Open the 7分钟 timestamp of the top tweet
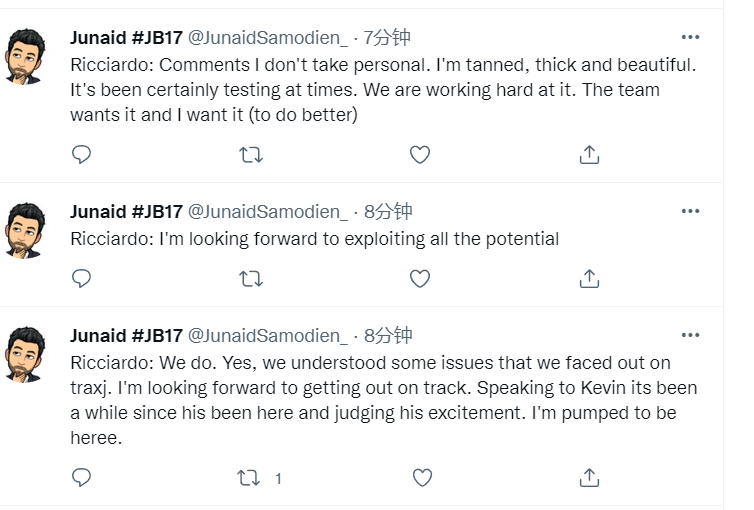This screenshot has width=754, height=510. (x=387, y=37)
